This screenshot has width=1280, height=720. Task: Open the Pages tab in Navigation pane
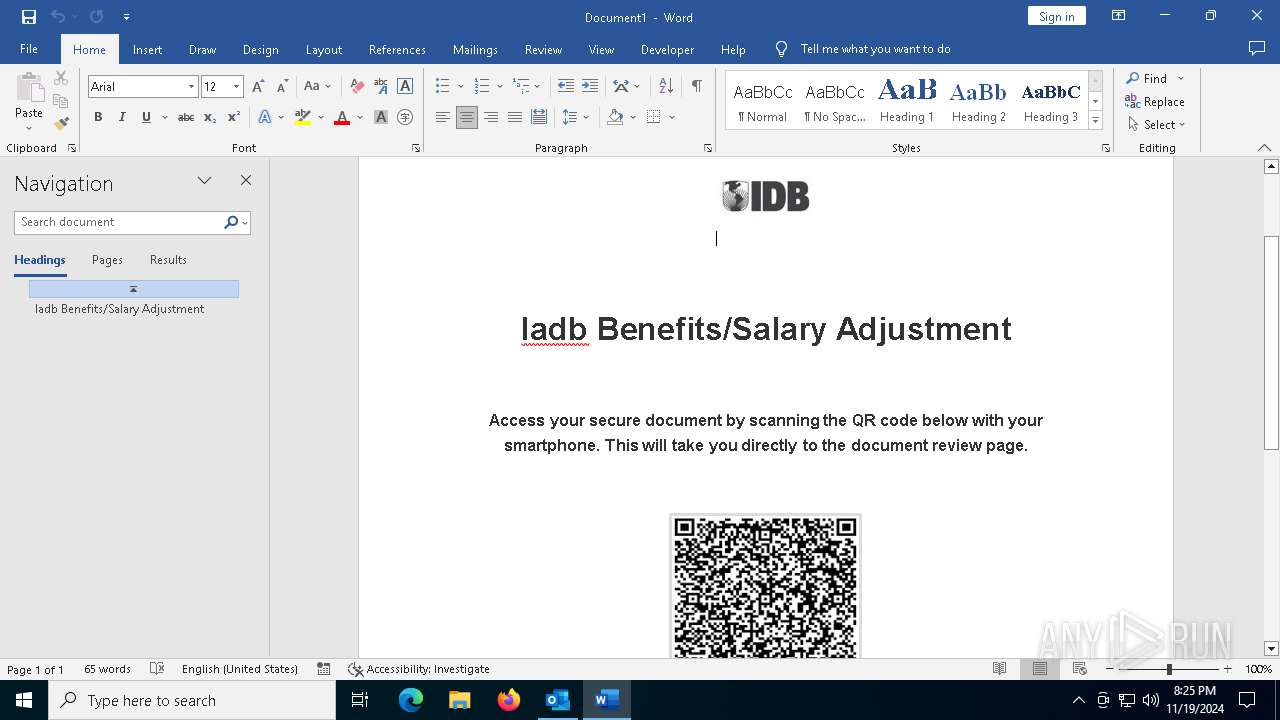tap(107, 260)
